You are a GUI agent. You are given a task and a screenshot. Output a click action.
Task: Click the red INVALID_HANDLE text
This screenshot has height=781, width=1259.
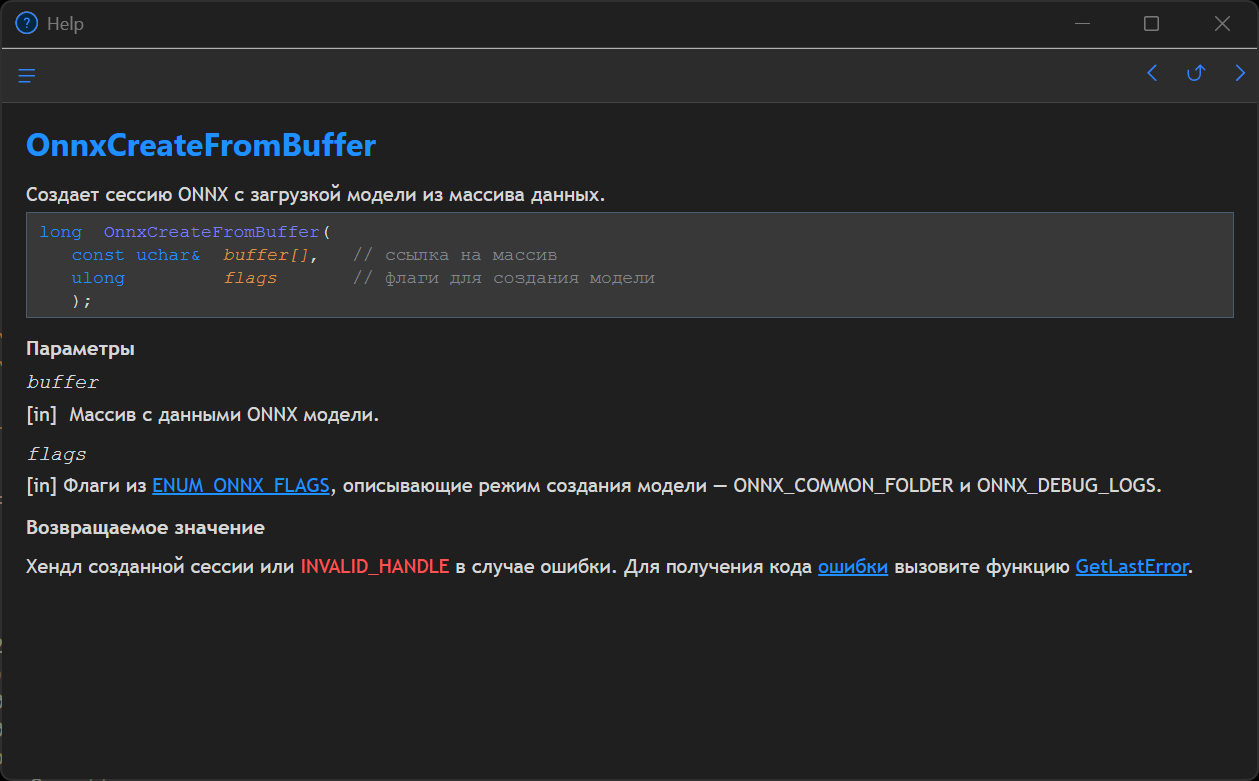point(375,567)
